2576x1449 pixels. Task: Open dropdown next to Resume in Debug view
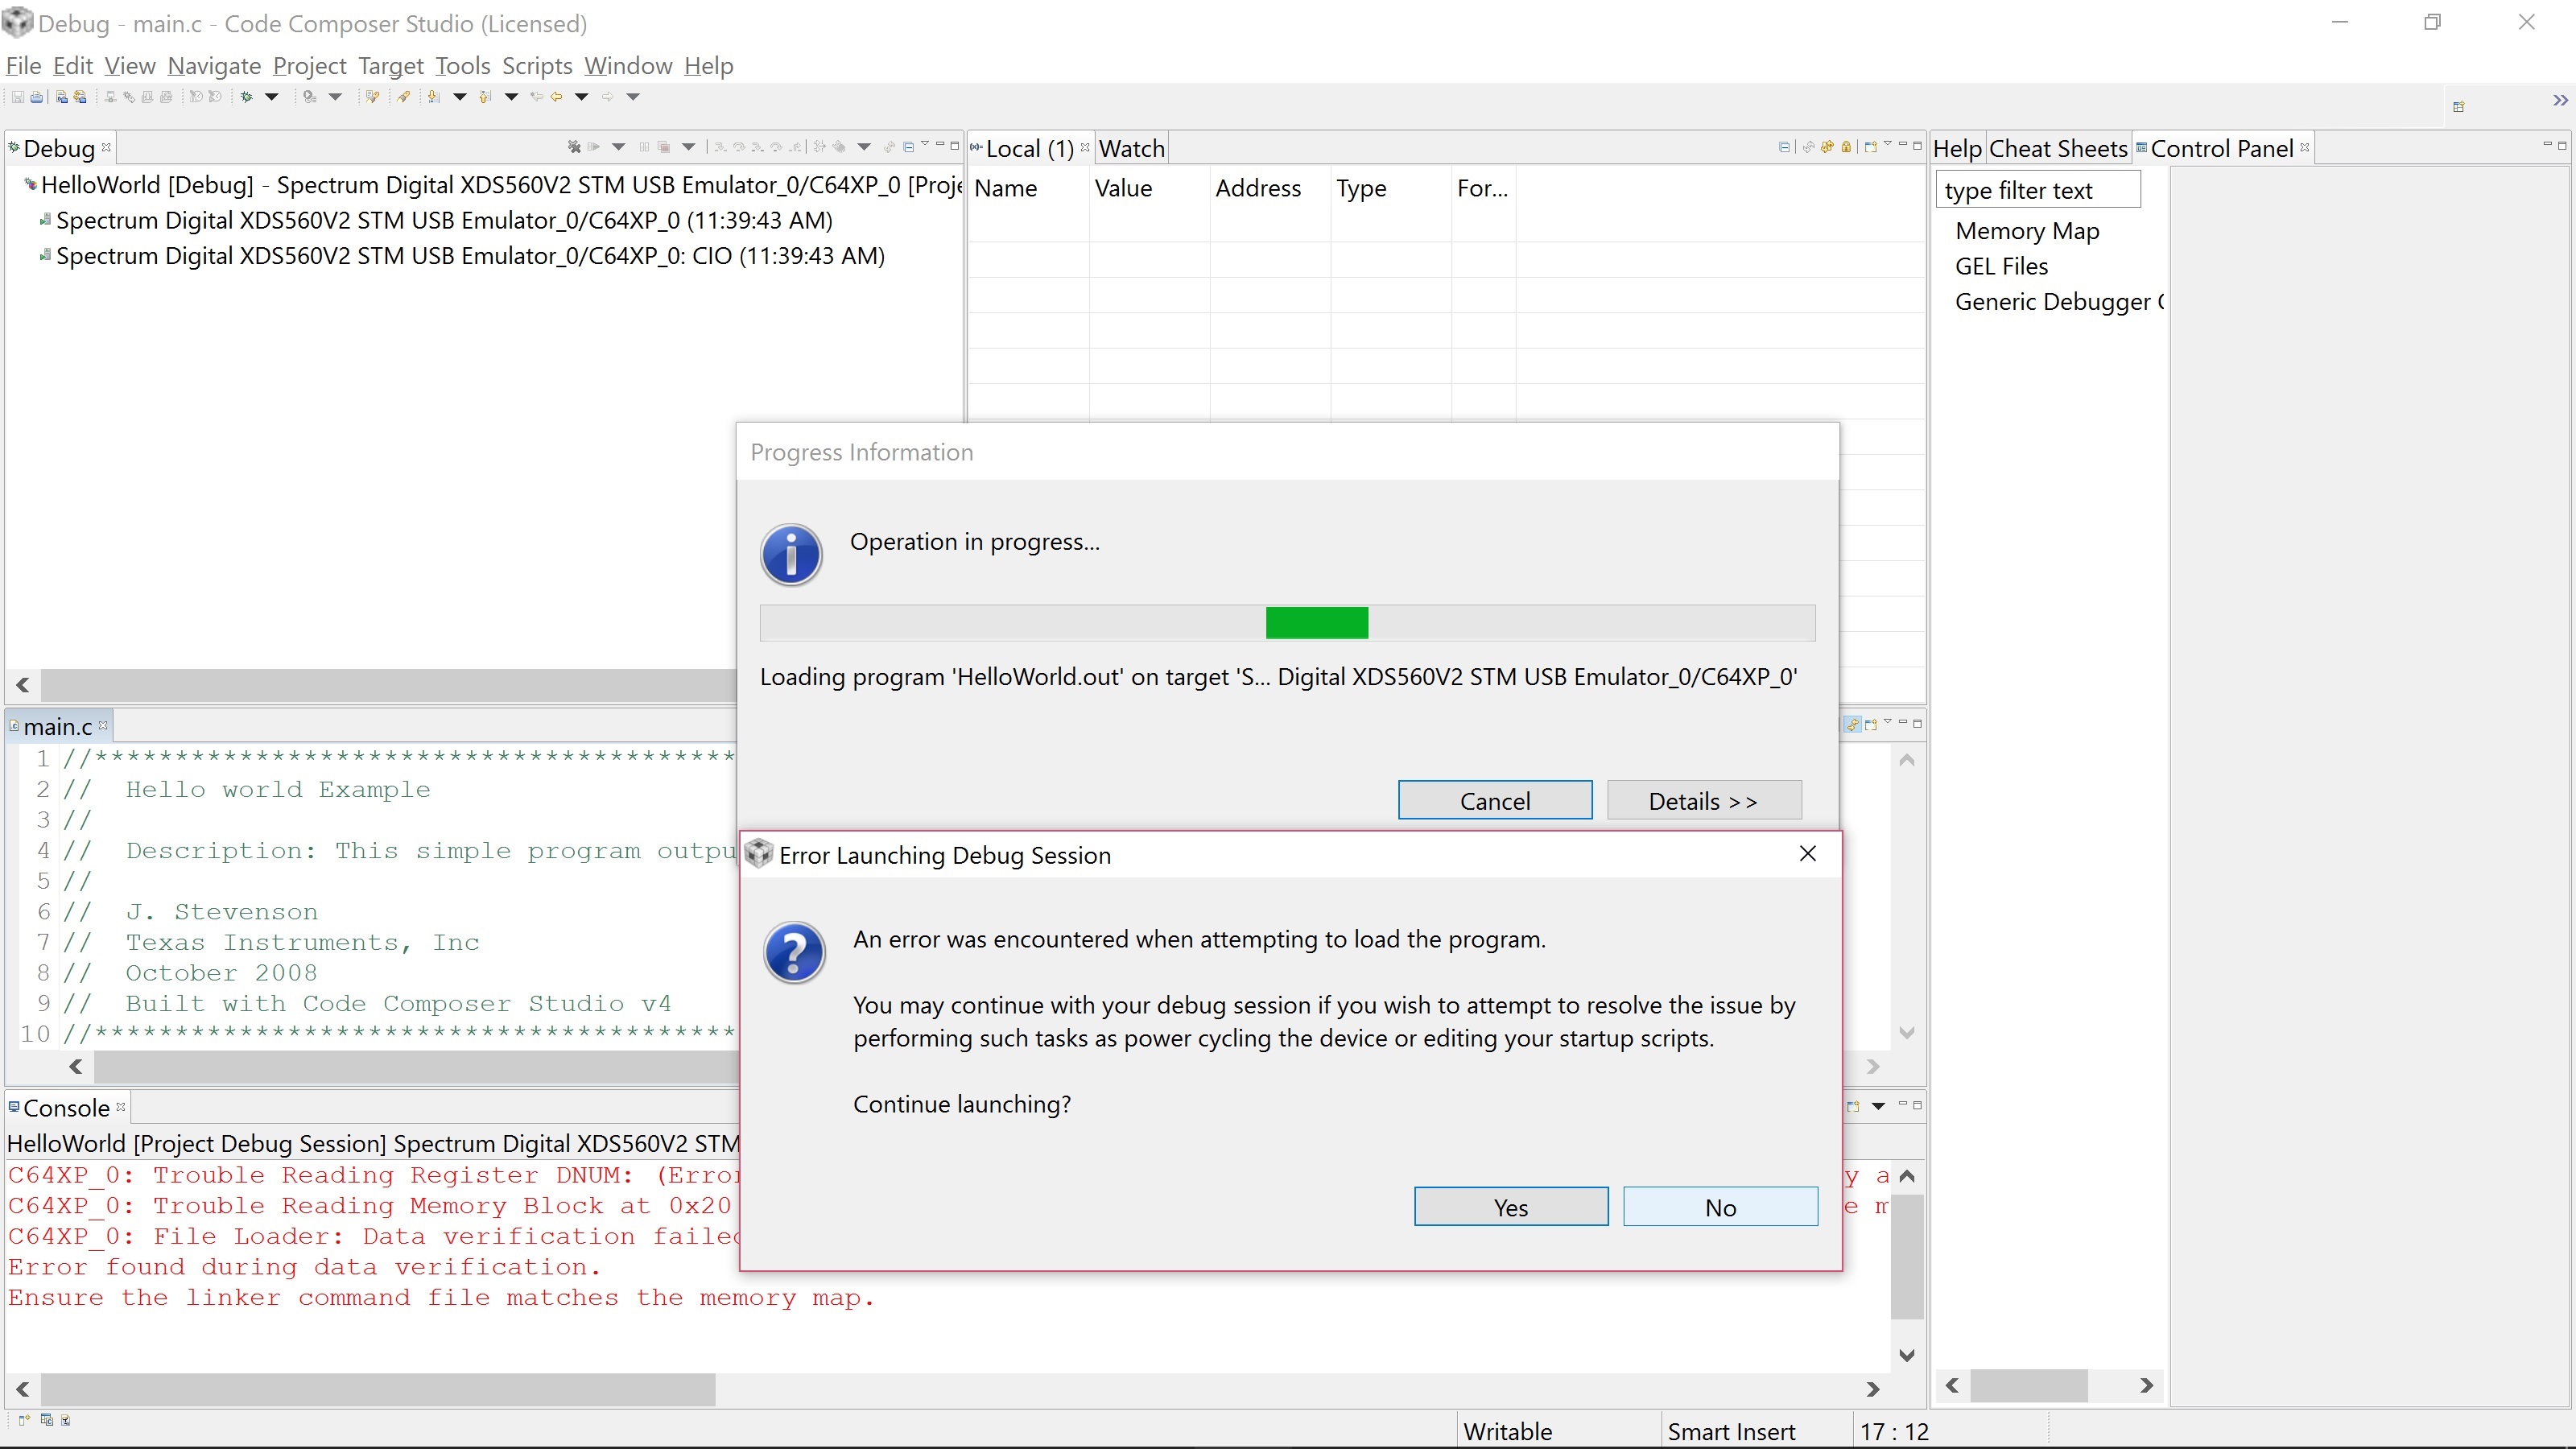619,147
